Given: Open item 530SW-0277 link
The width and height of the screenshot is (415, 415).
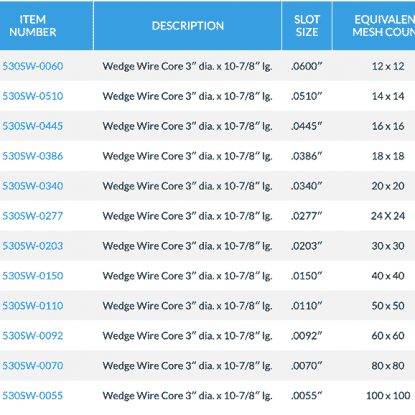Looking at the screenshot, I should pos(33,216).
